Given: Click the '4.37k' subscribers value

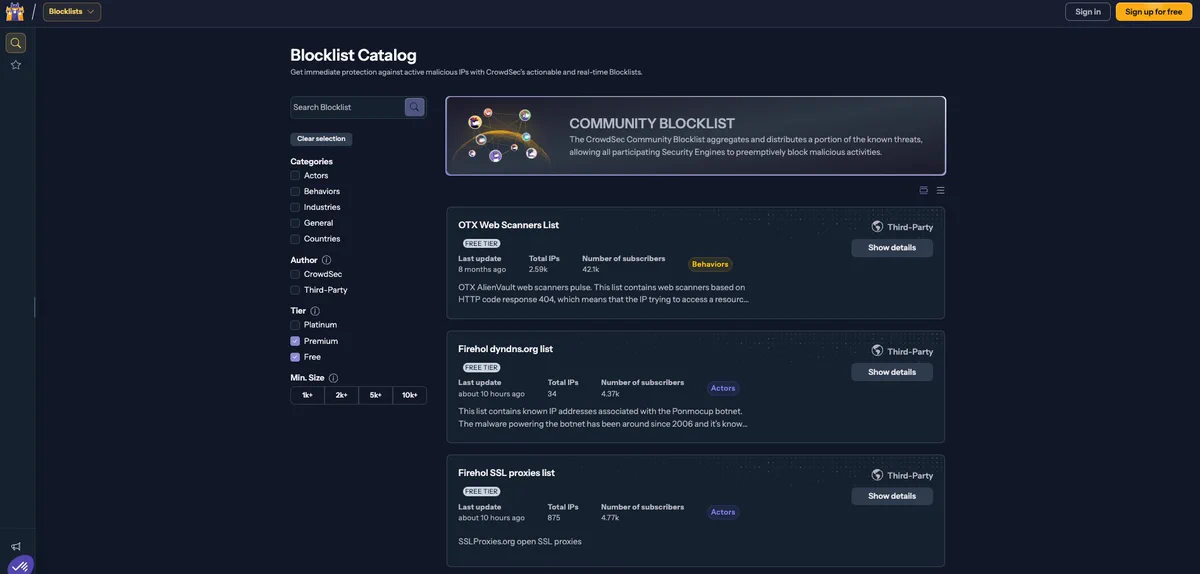Looking at the screenshot, I should pyautogui.click(x=610, y=393).
